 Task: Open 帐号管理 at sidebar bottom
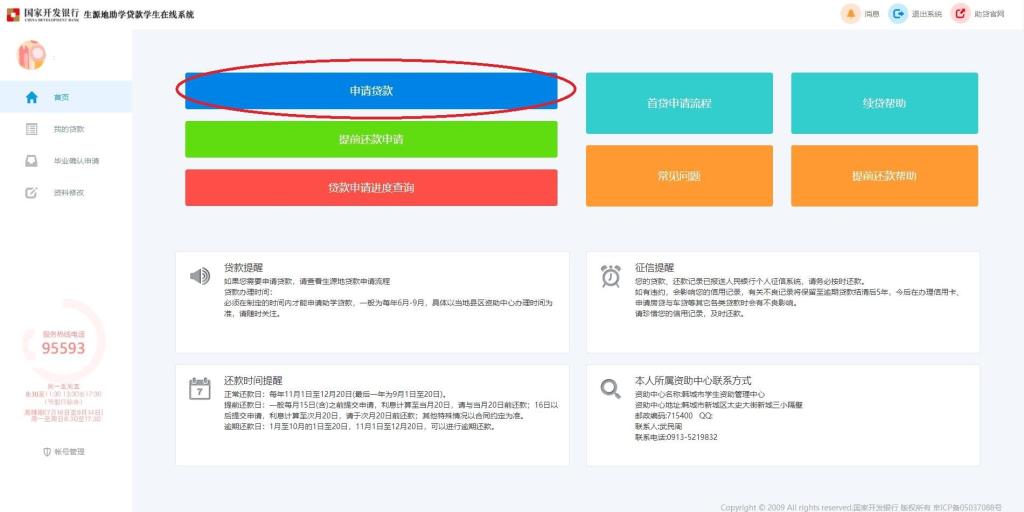coord(64,451)
